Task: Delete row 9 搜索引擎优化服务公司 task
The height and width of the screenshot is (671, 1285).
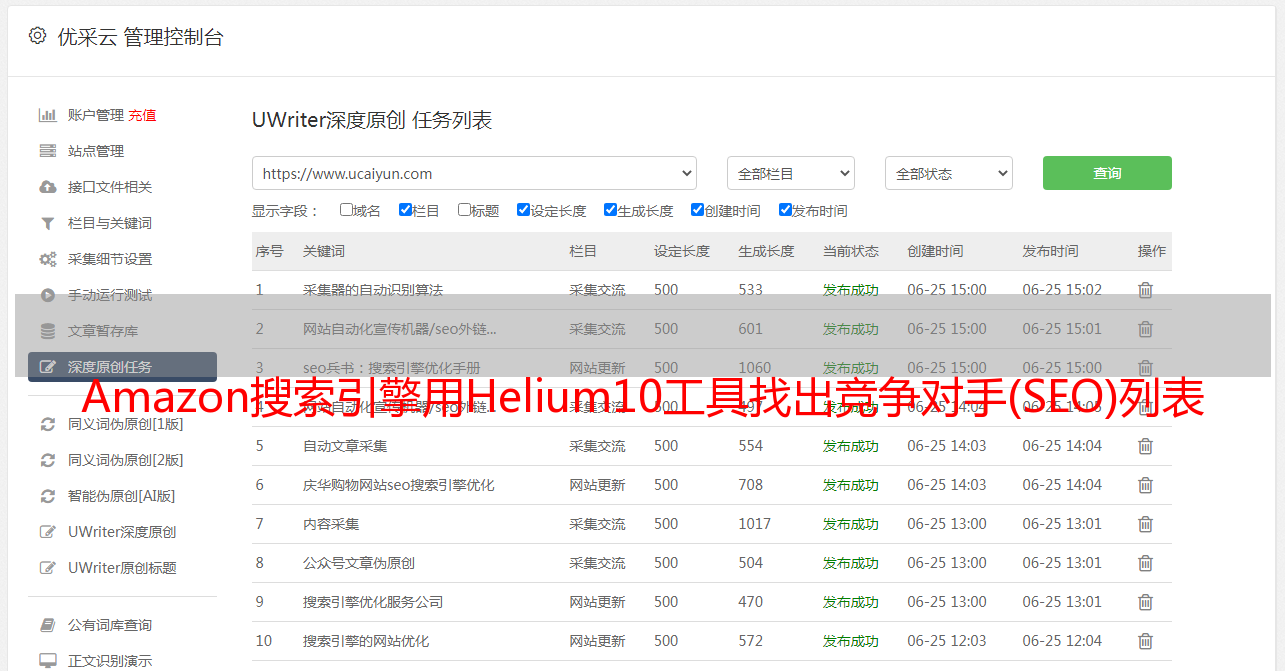Action: (x=1146, y=602)
